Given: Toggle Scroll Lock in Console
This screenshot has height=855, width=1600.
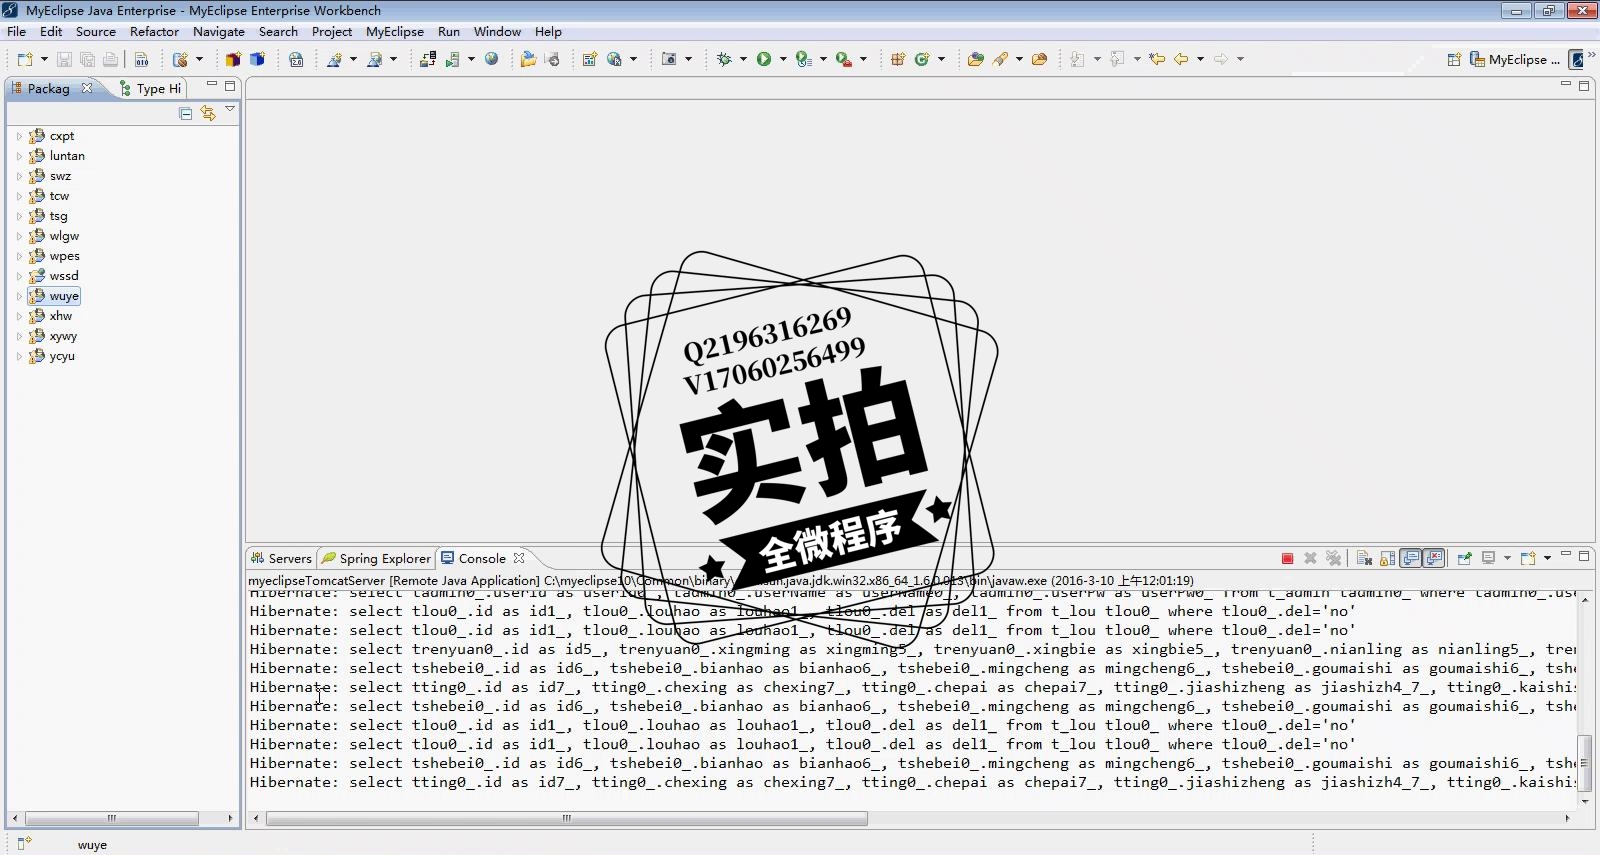Looking at the screenshot, I should click(1388, 559).
